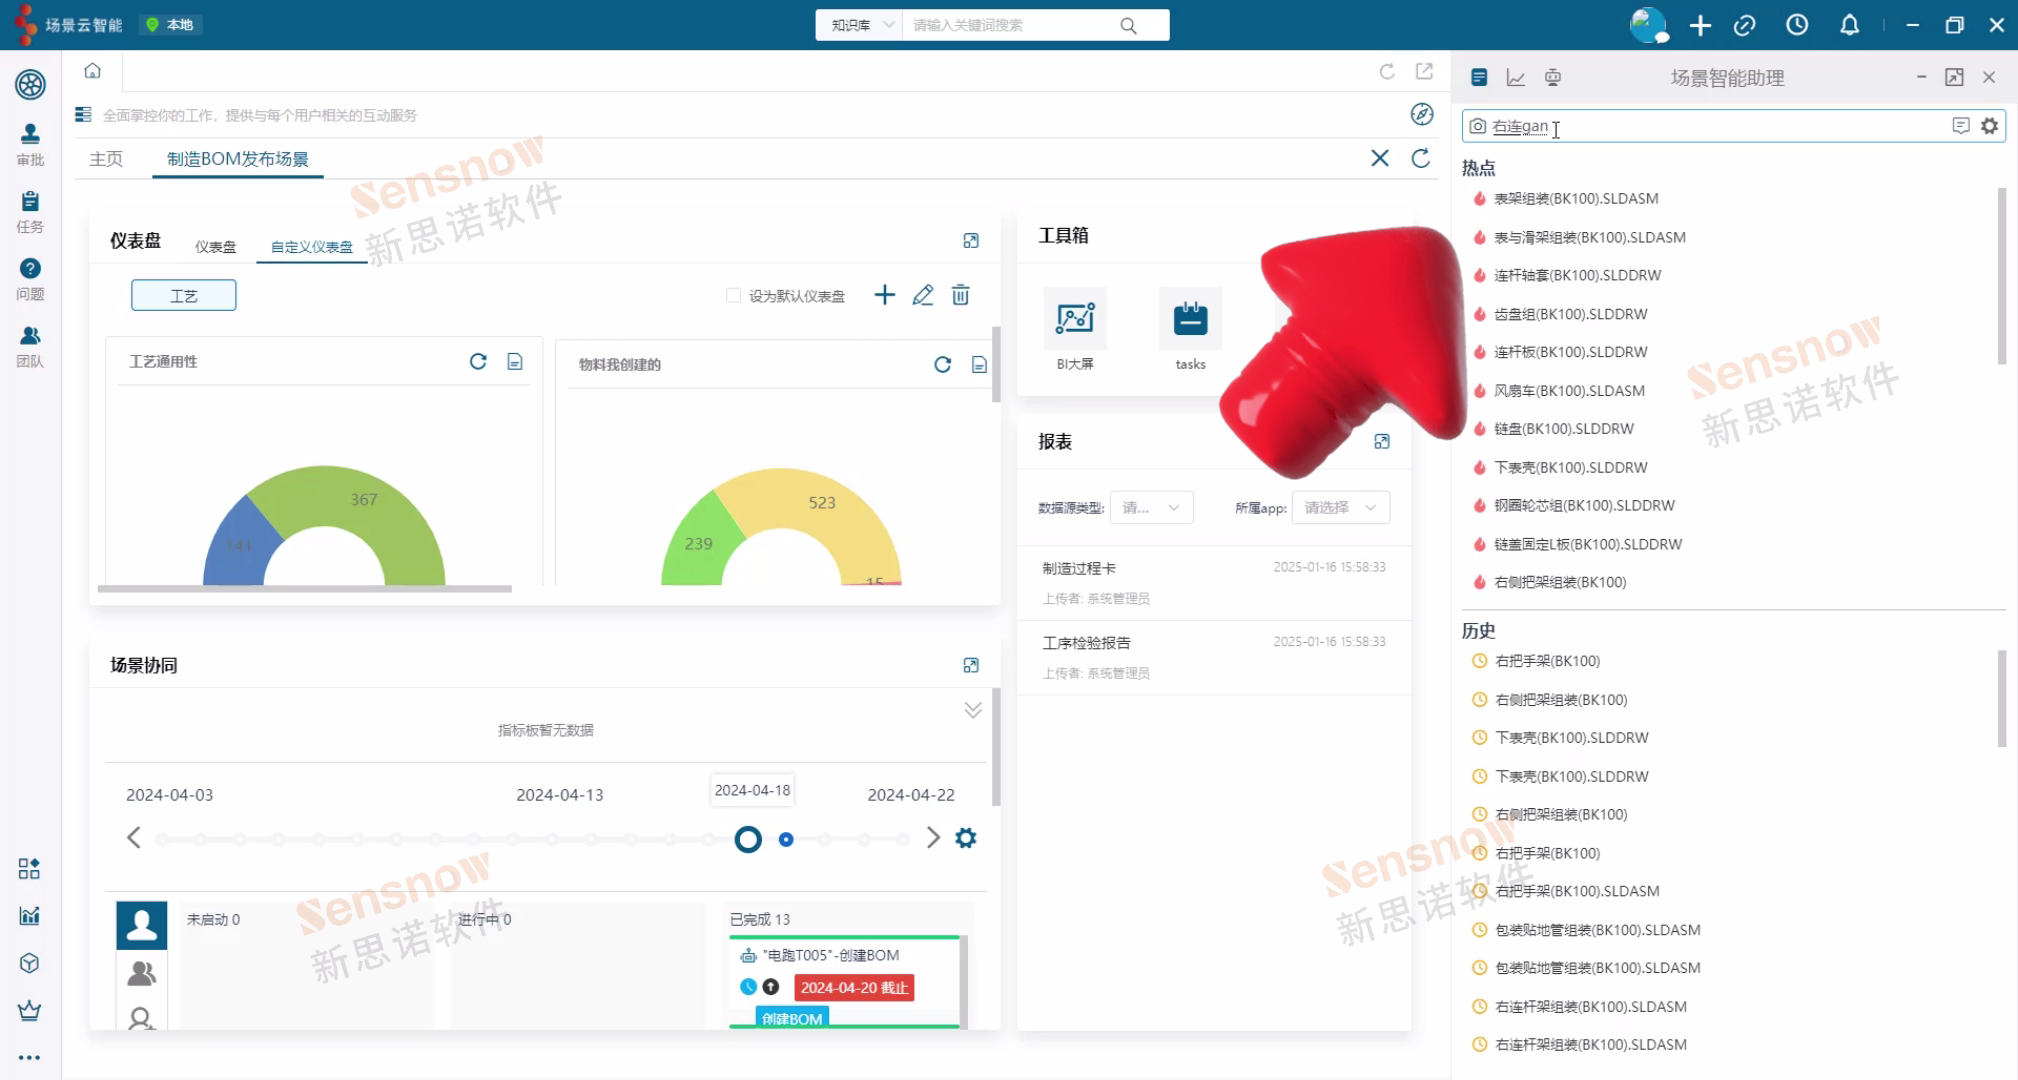The width and height of the screenshot is (2018, 1080).
Task: Open the BI大屏 tool icon
Action: tap(1075, 319)
